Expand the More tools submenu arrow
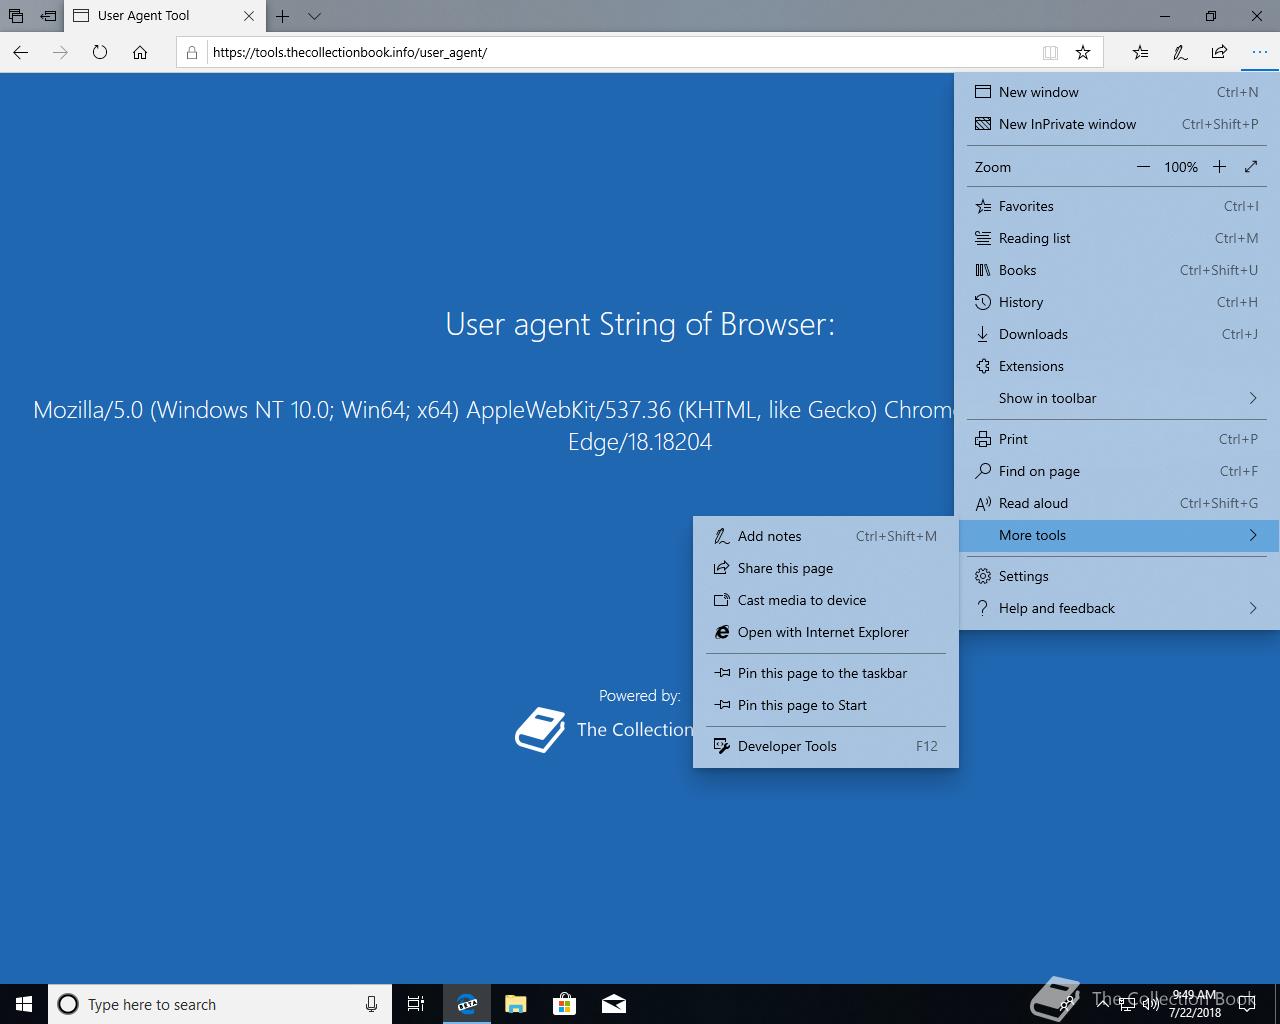This screenshot has width=1280, height=1024. pyautogui.click(x=1253, y=535)
